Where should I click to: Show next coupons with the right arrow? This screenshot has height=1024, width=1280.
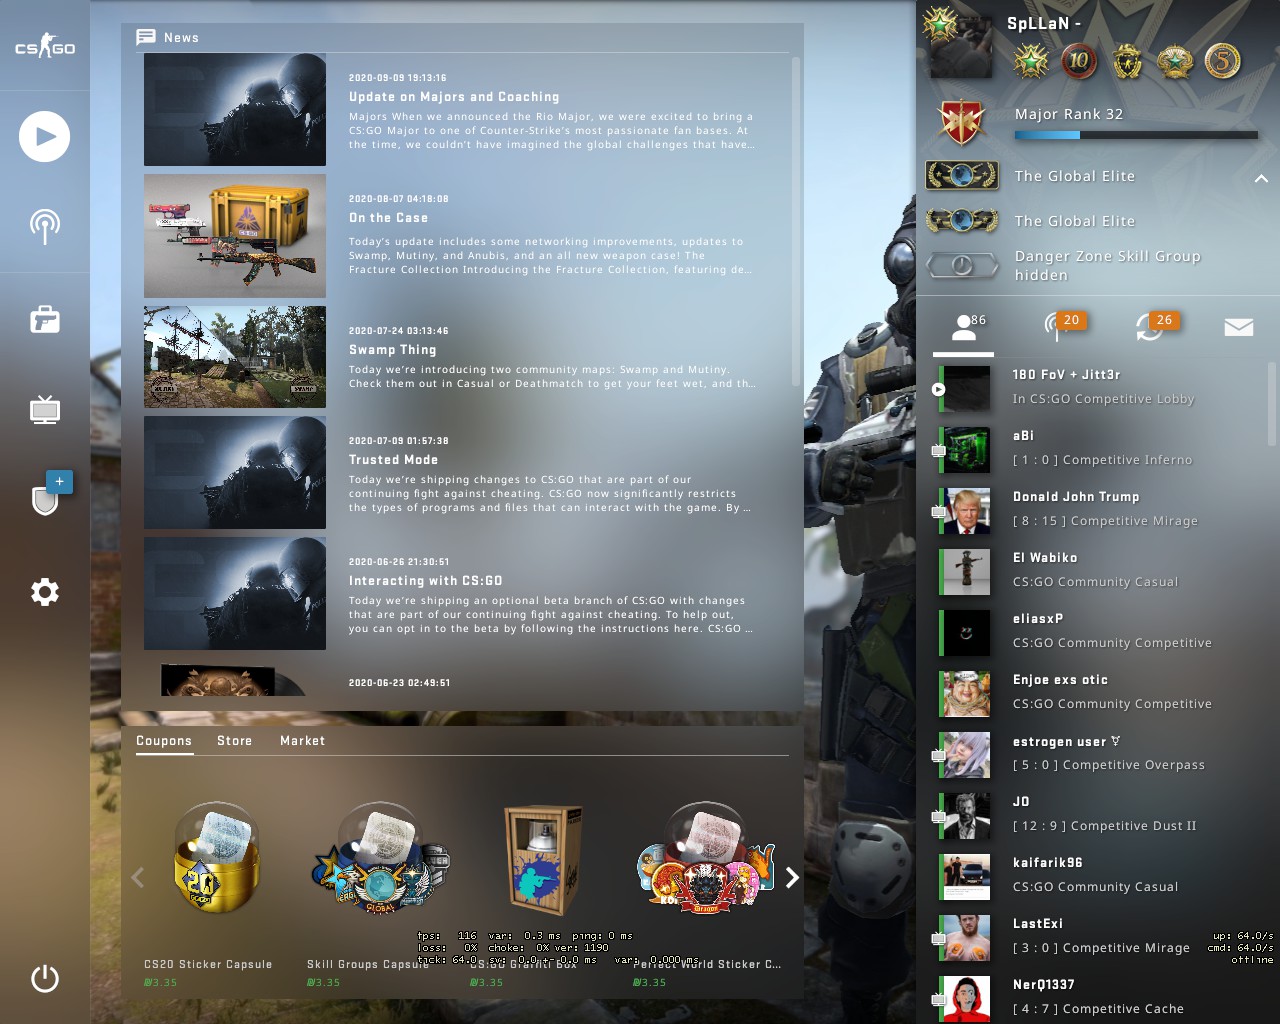(792, 878)
